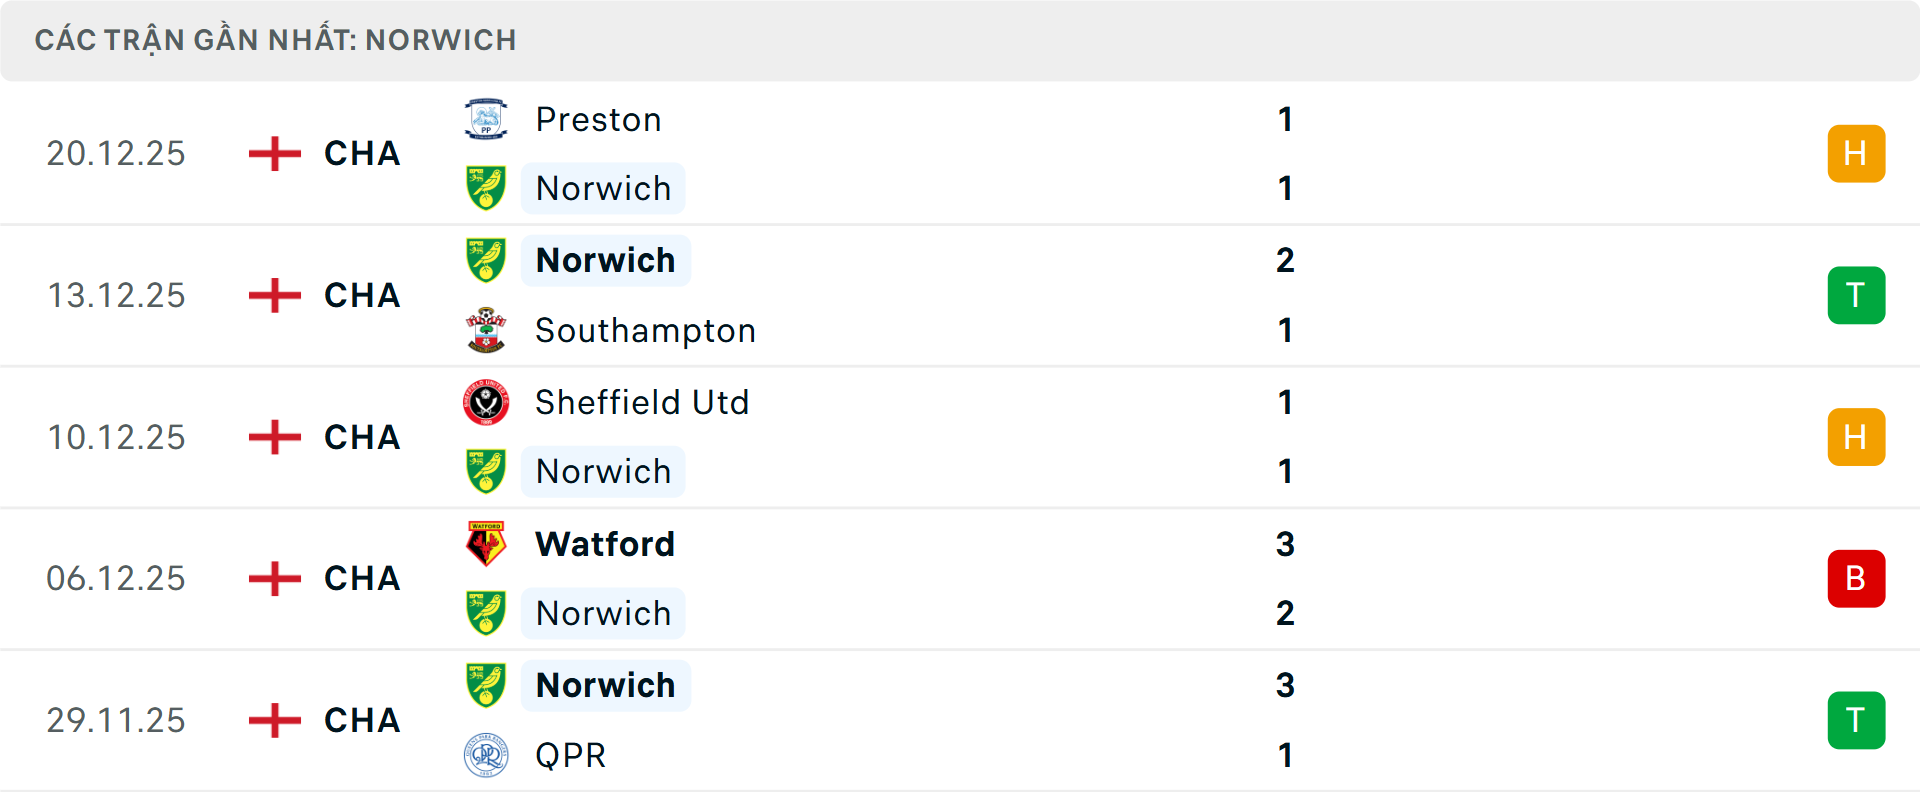The image size is (1920, 792).
Task: Click CHA league label for 10.12.25 match
Action: pos(362,437)
